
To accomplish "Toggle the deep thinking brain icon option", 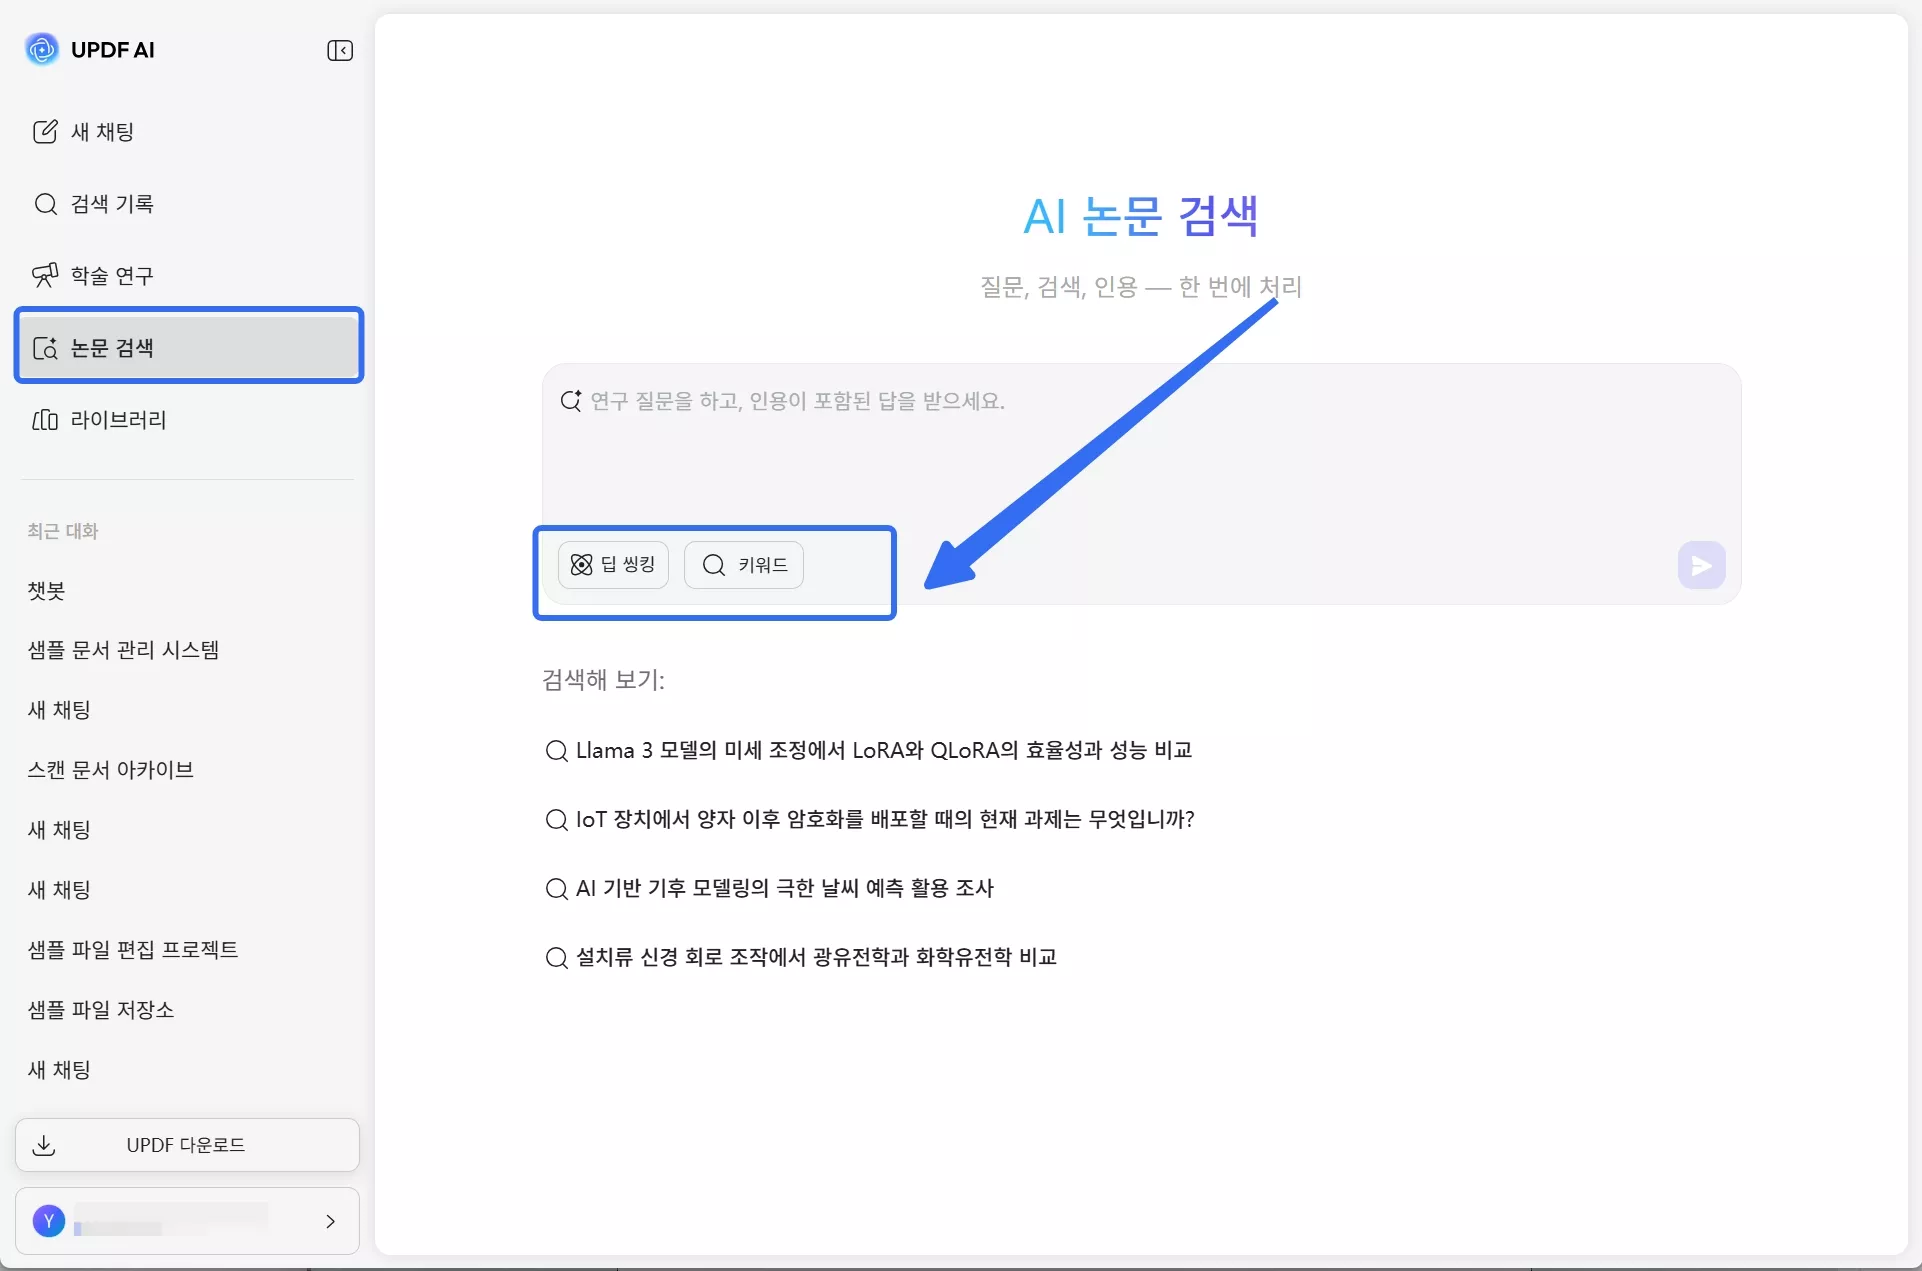I will click(581, 564).
